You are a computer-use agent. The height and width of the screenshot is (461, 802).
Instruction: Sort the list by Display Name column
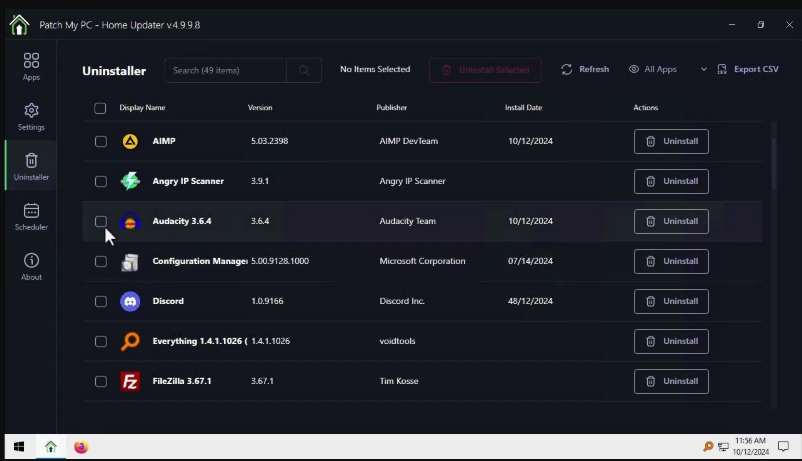pos(142,108)
